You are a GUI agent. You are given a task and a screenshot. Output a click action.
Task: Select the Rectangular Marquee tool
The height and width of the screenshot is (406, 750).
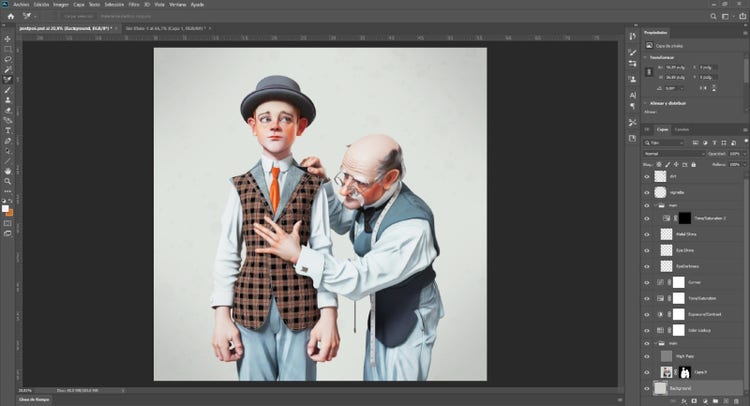pyautogui.click(x=8, y=48)
